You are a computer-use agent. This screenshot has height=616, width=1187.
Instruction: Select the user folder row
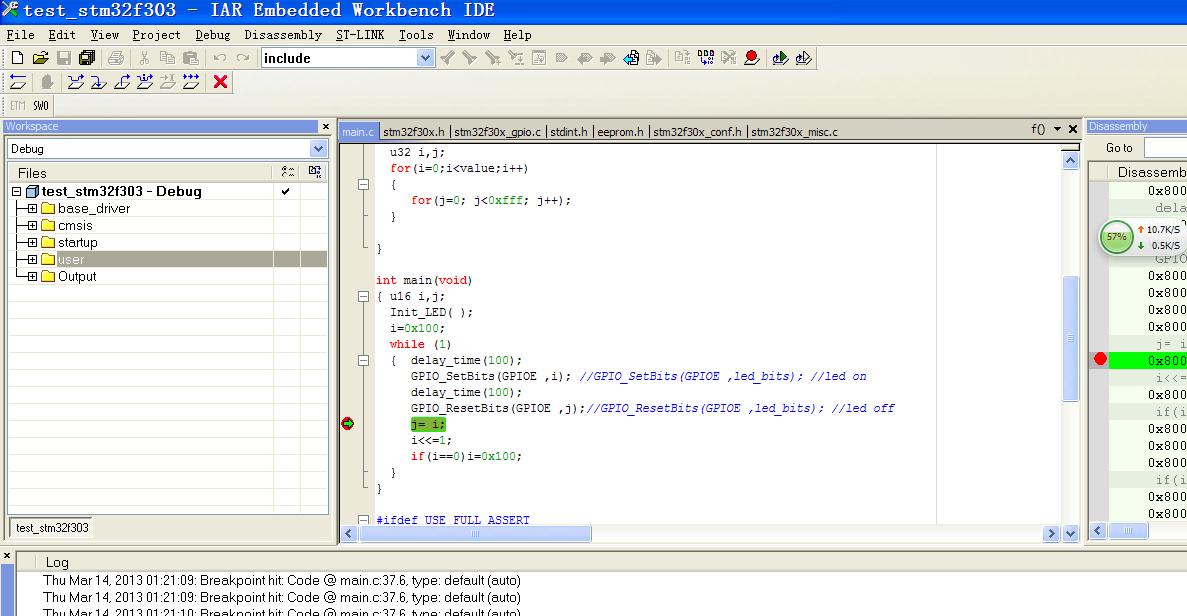coord(168,260)
